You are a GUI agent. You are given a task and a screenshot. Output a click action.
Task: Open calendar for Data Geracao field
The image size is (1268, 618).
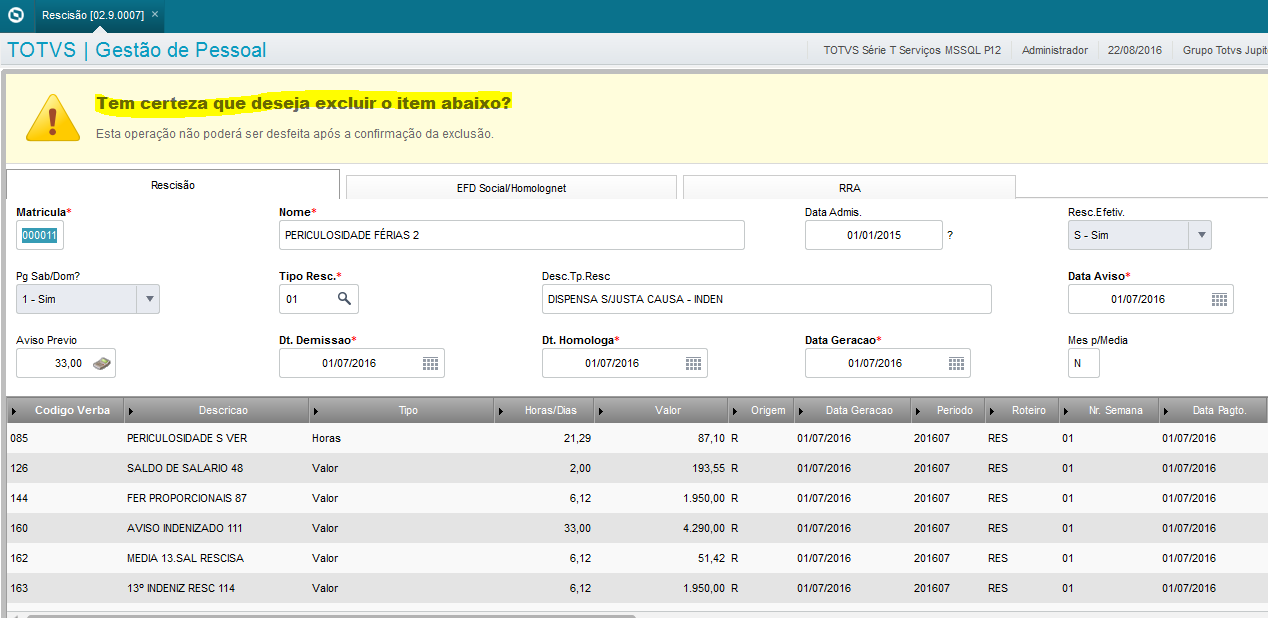point(956,363)
